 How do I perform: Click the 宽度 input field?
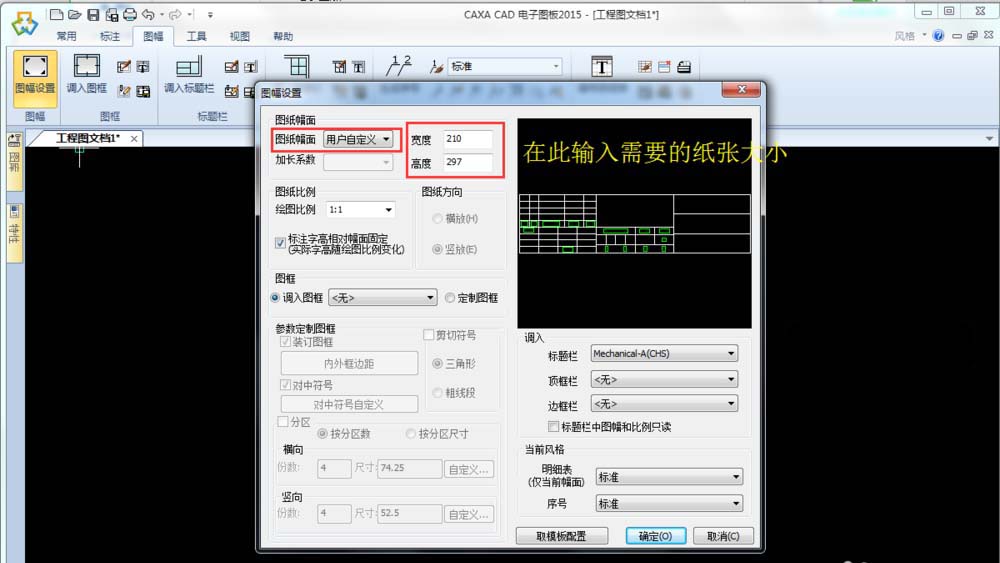[468, 139]
